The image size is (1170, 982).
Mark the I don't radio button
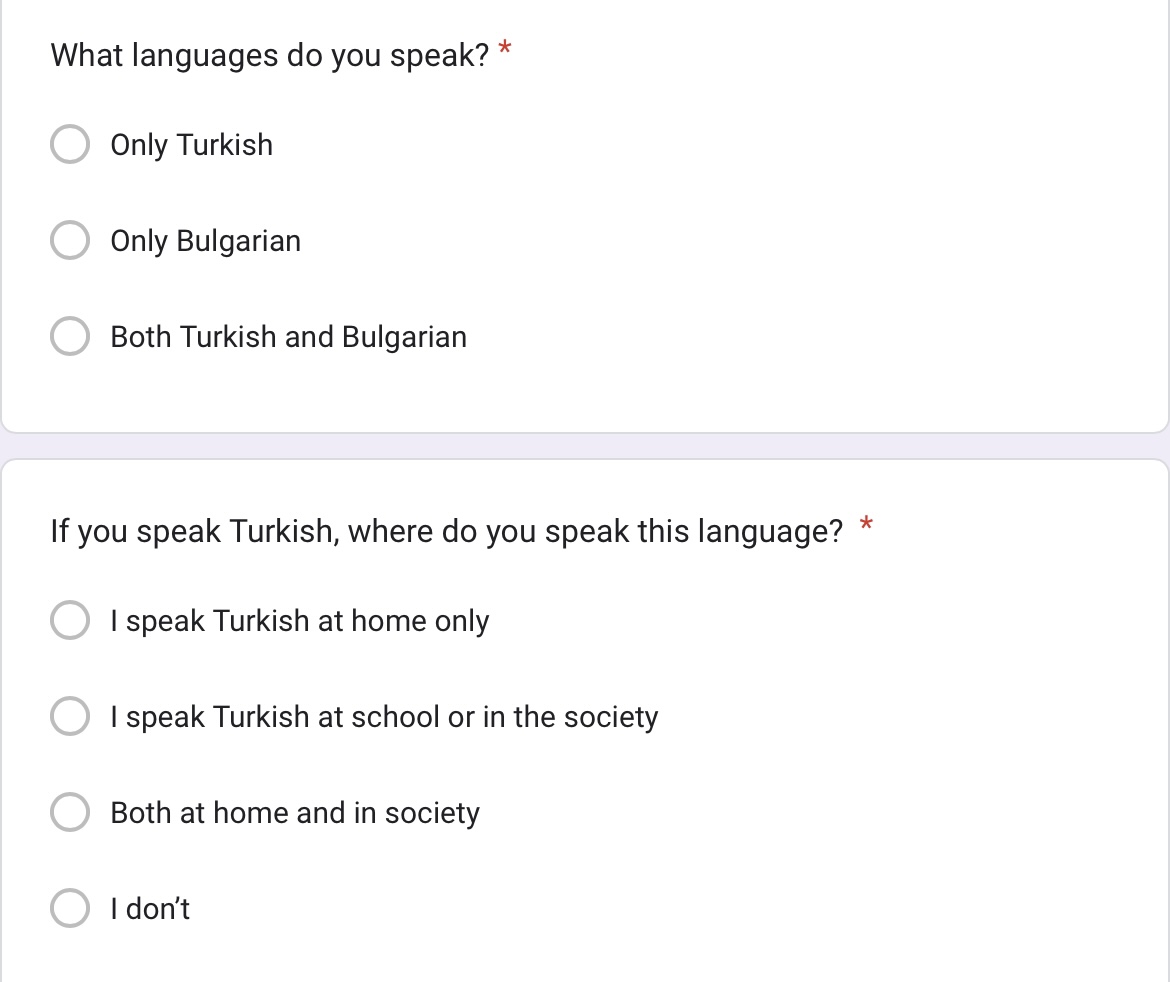70,908
